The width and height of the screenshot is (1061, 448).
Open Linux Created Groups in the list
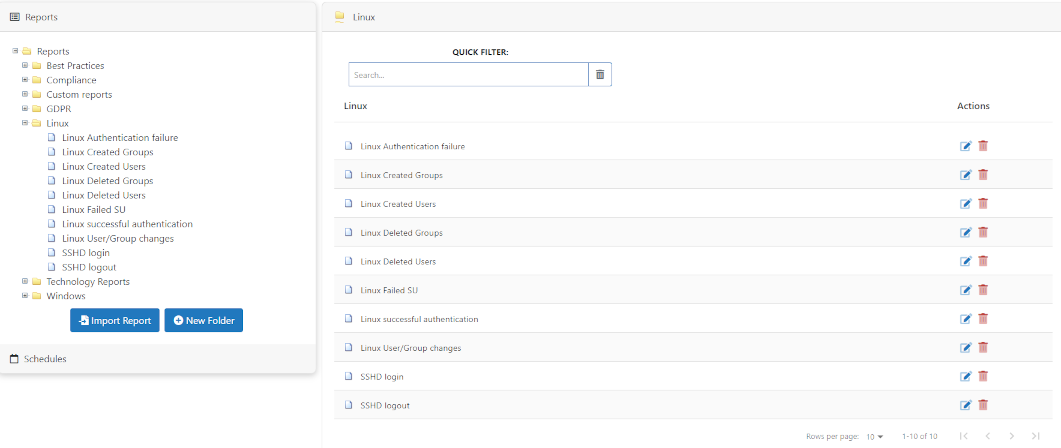point(402,175)
